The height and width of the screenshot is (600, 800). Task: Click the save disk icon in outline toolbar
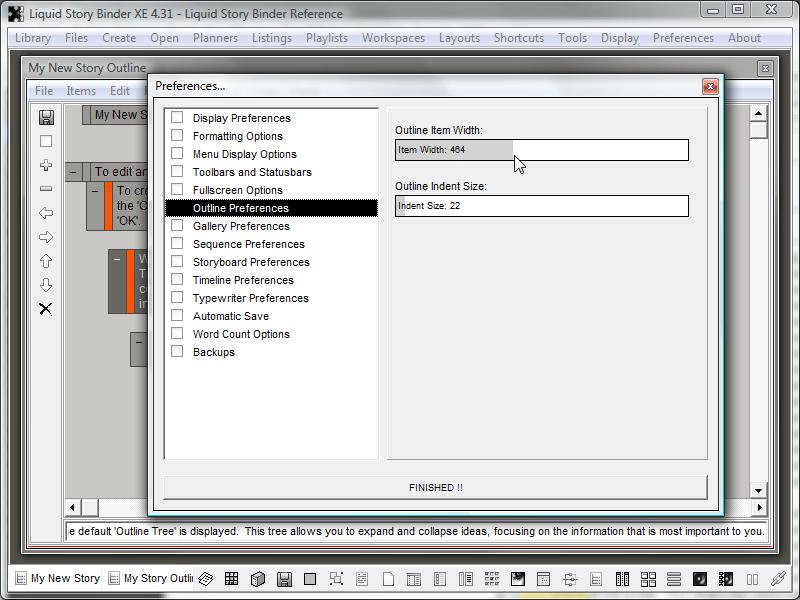point(46,117)
